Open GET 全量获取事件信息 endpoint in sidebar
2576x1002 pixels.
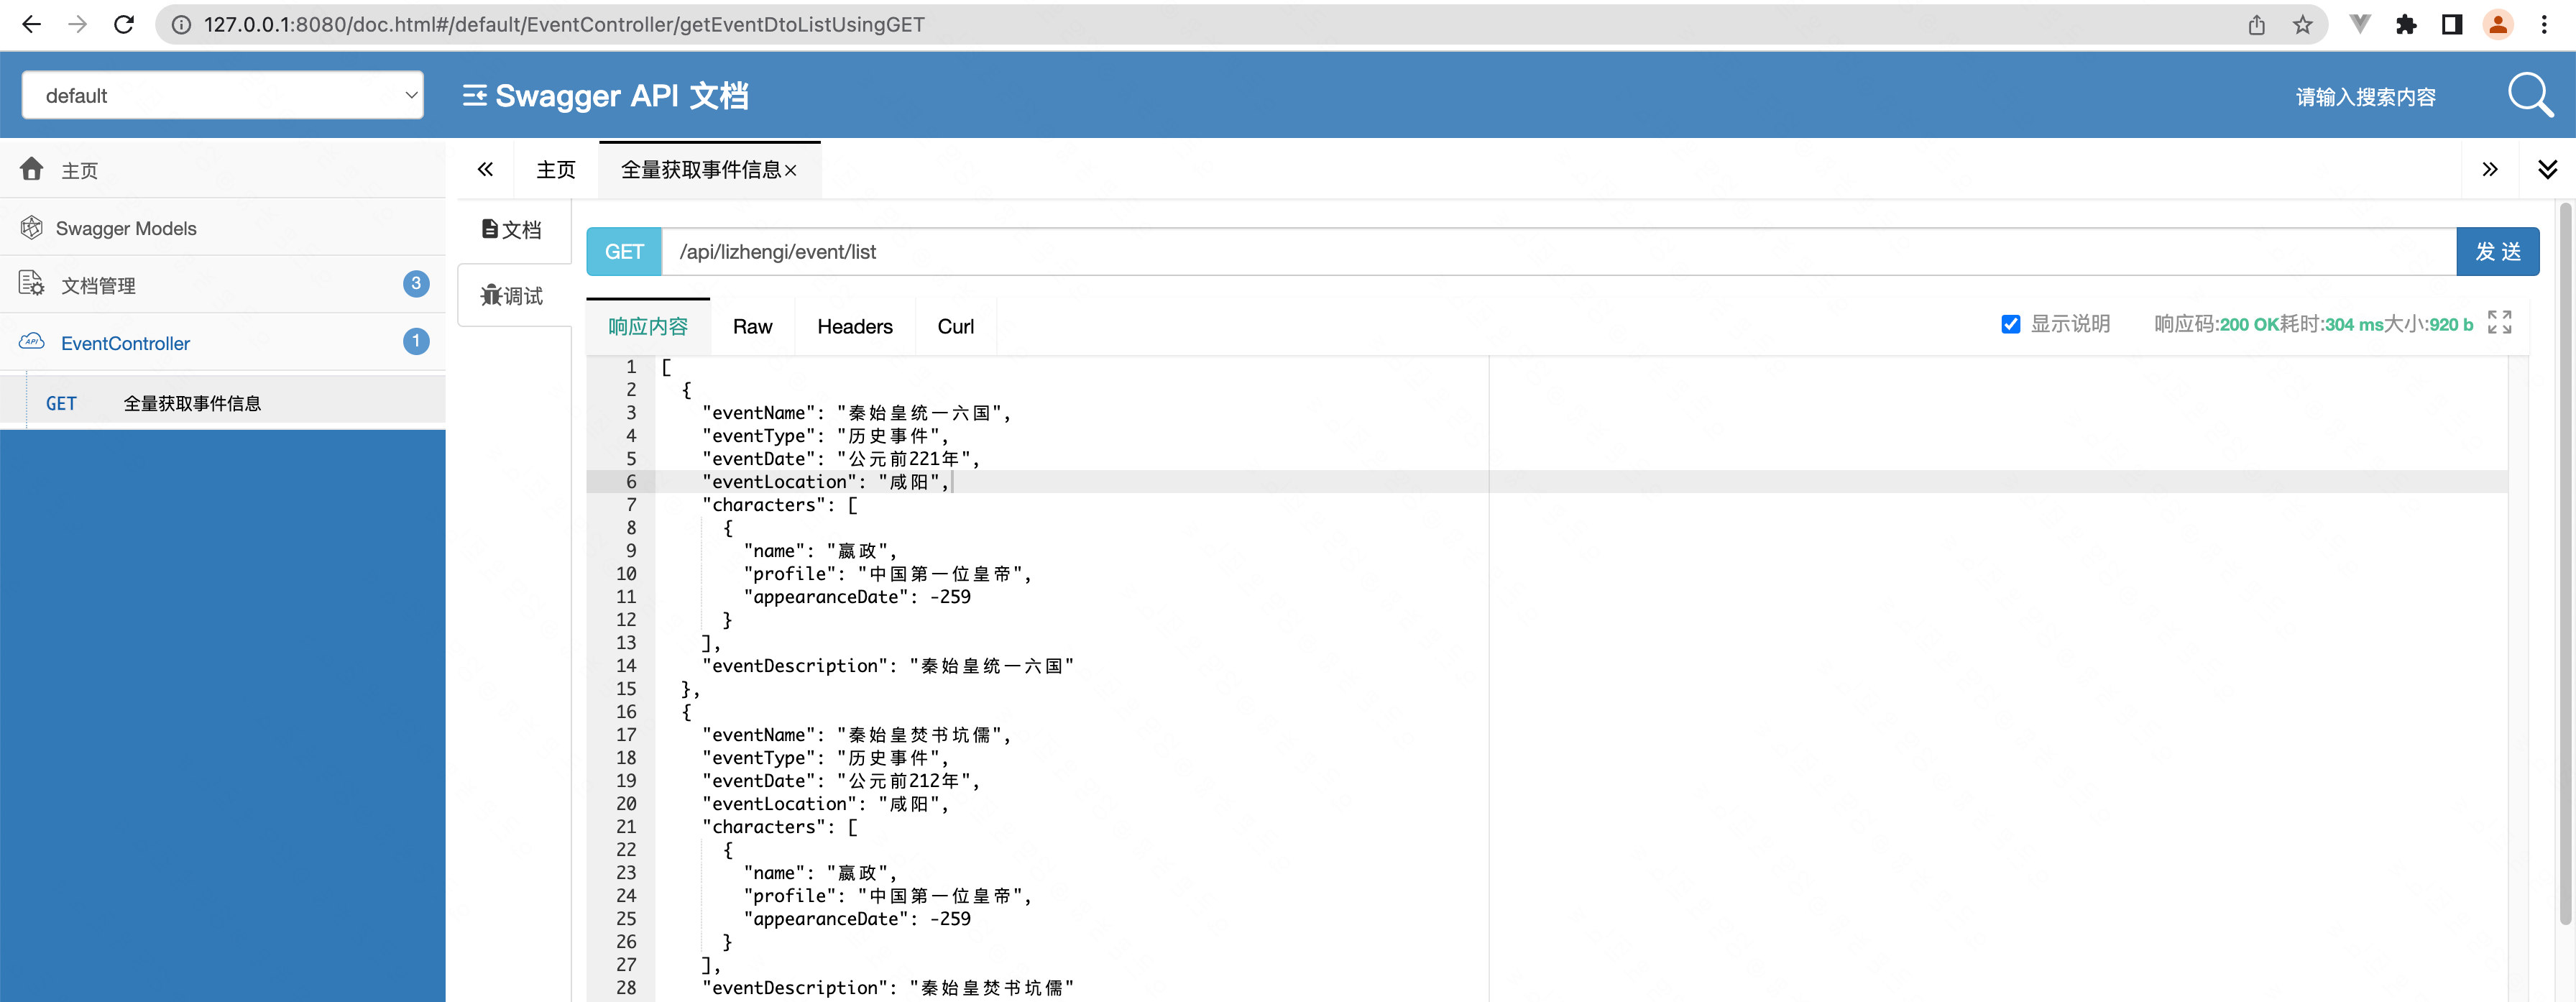223,403
